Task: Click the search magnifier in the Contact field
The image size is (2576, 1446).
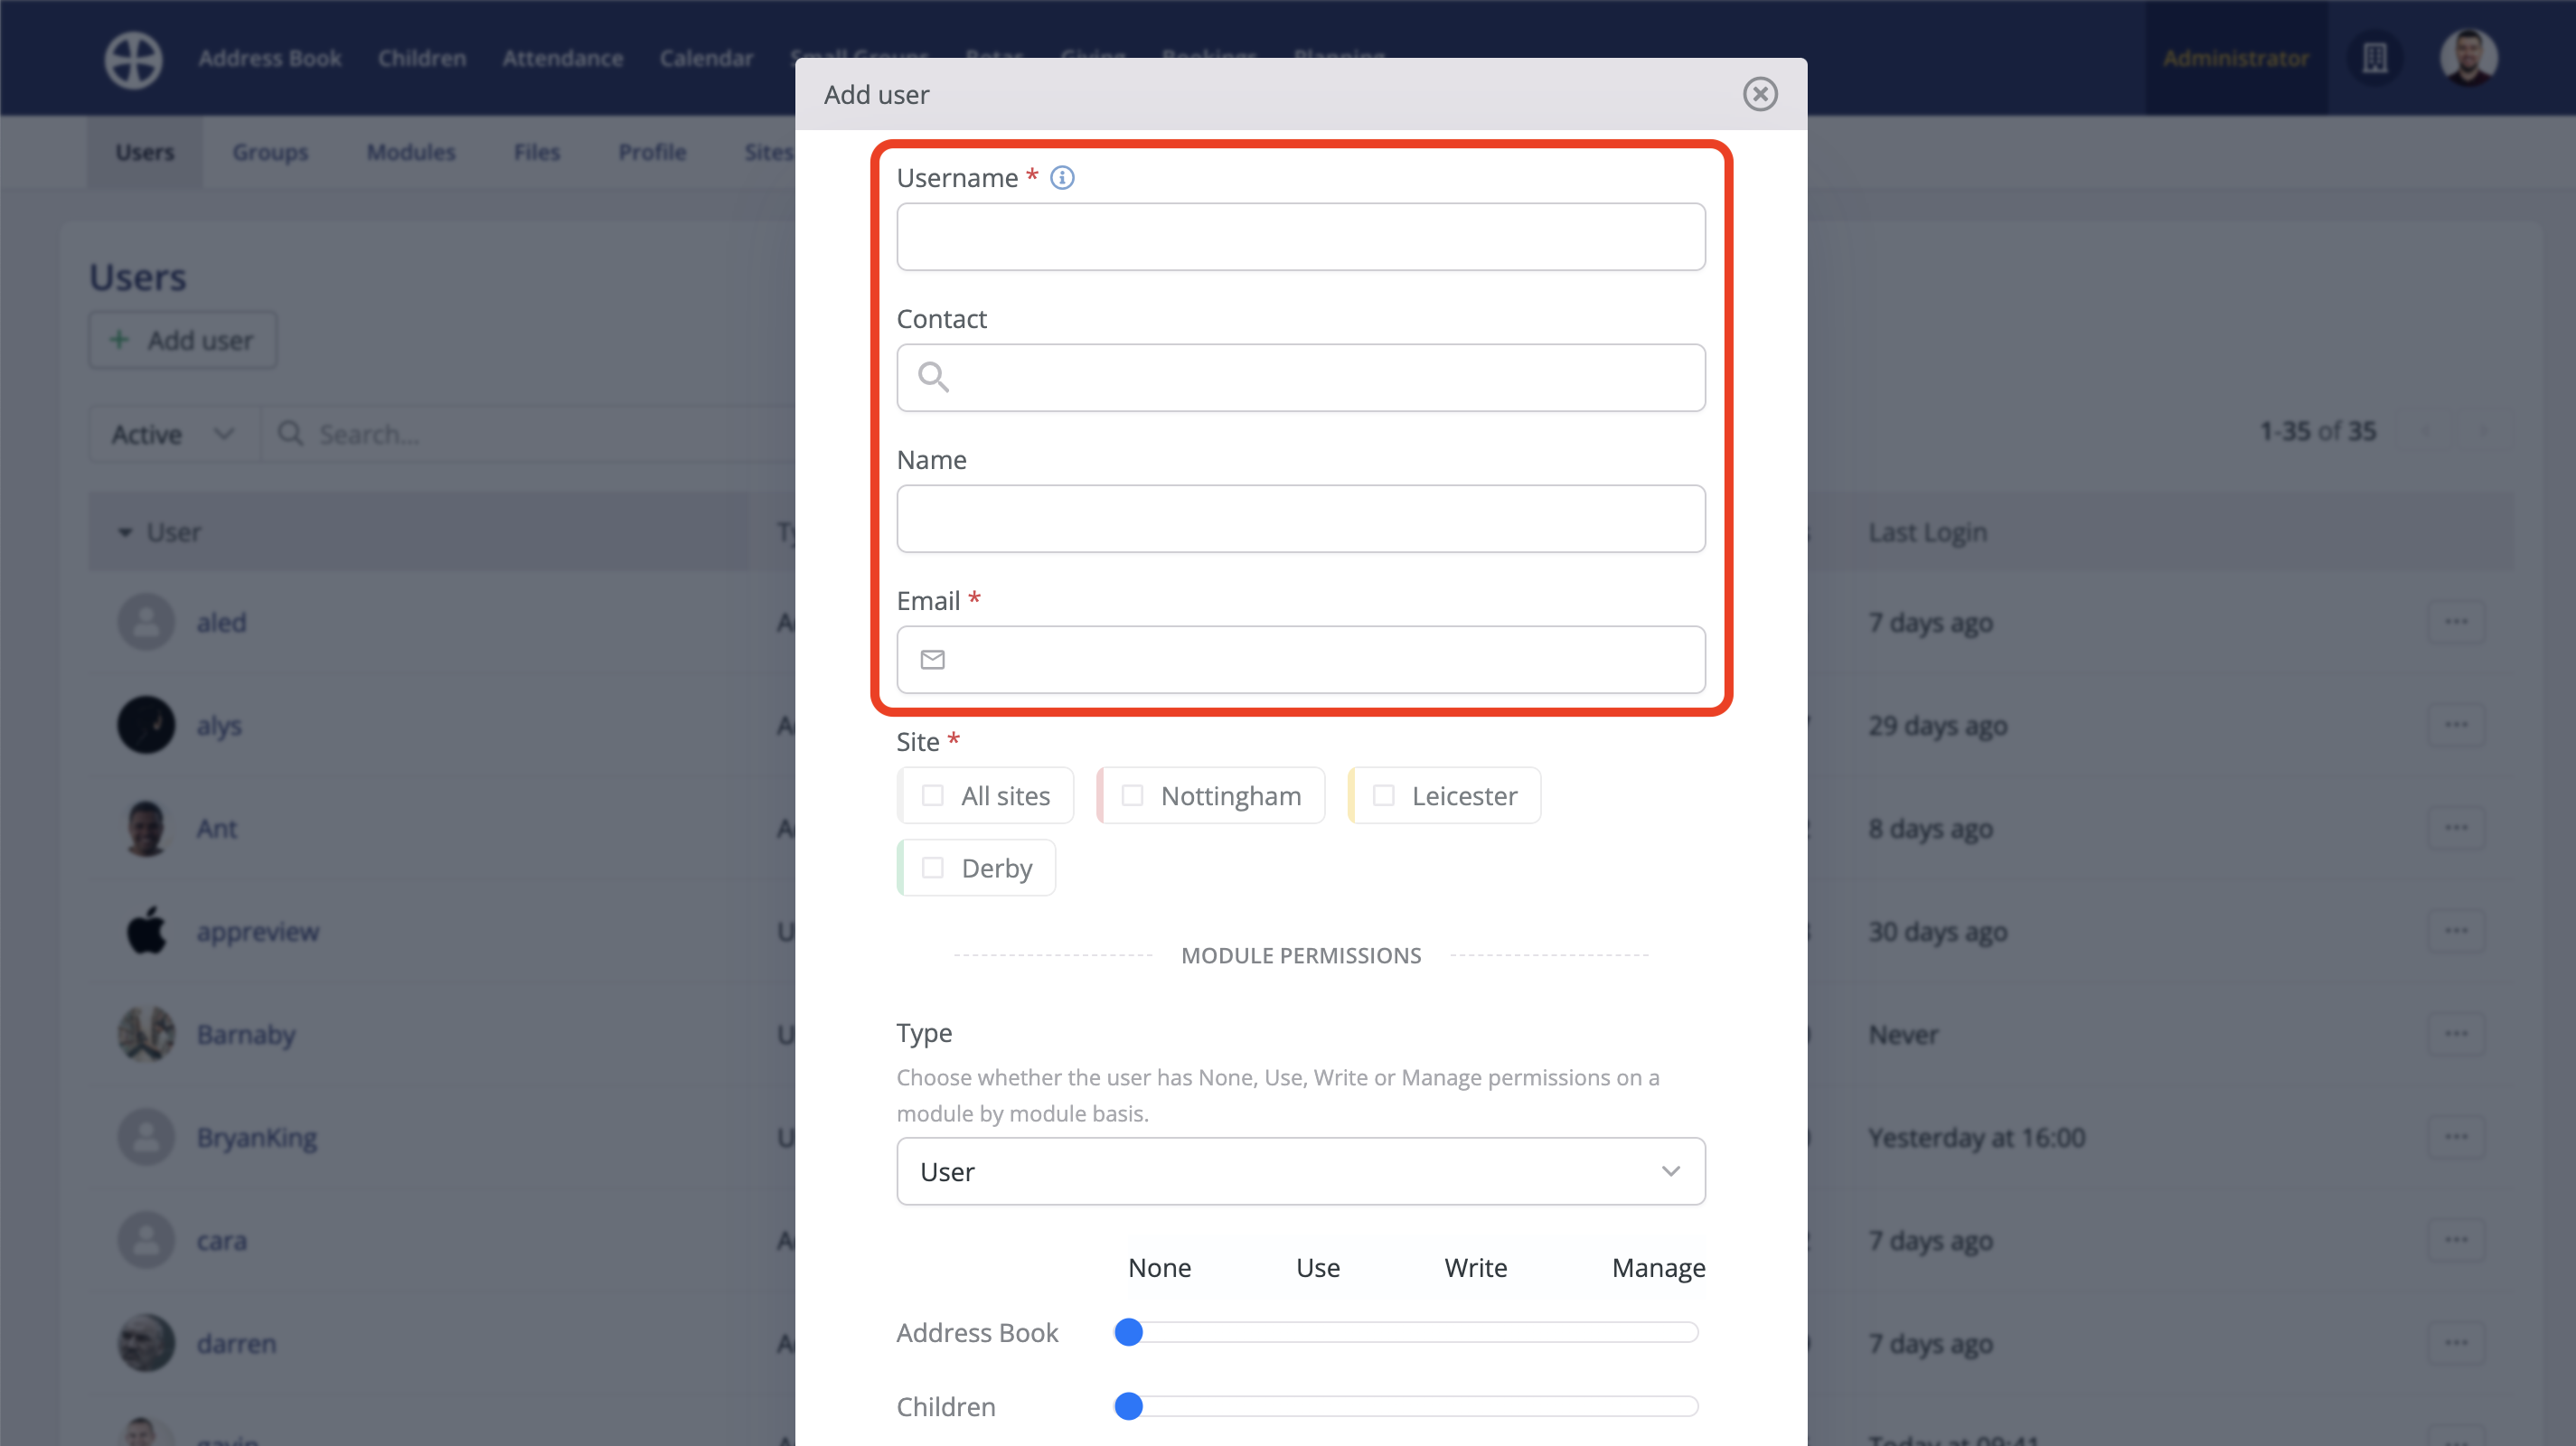Action: 933,377
